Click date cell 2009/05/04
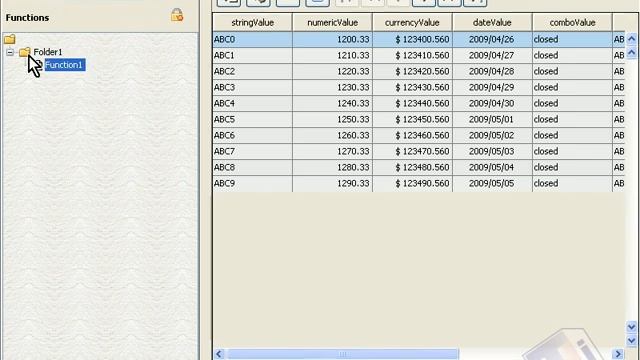640x360 pixels. (492, 167)
